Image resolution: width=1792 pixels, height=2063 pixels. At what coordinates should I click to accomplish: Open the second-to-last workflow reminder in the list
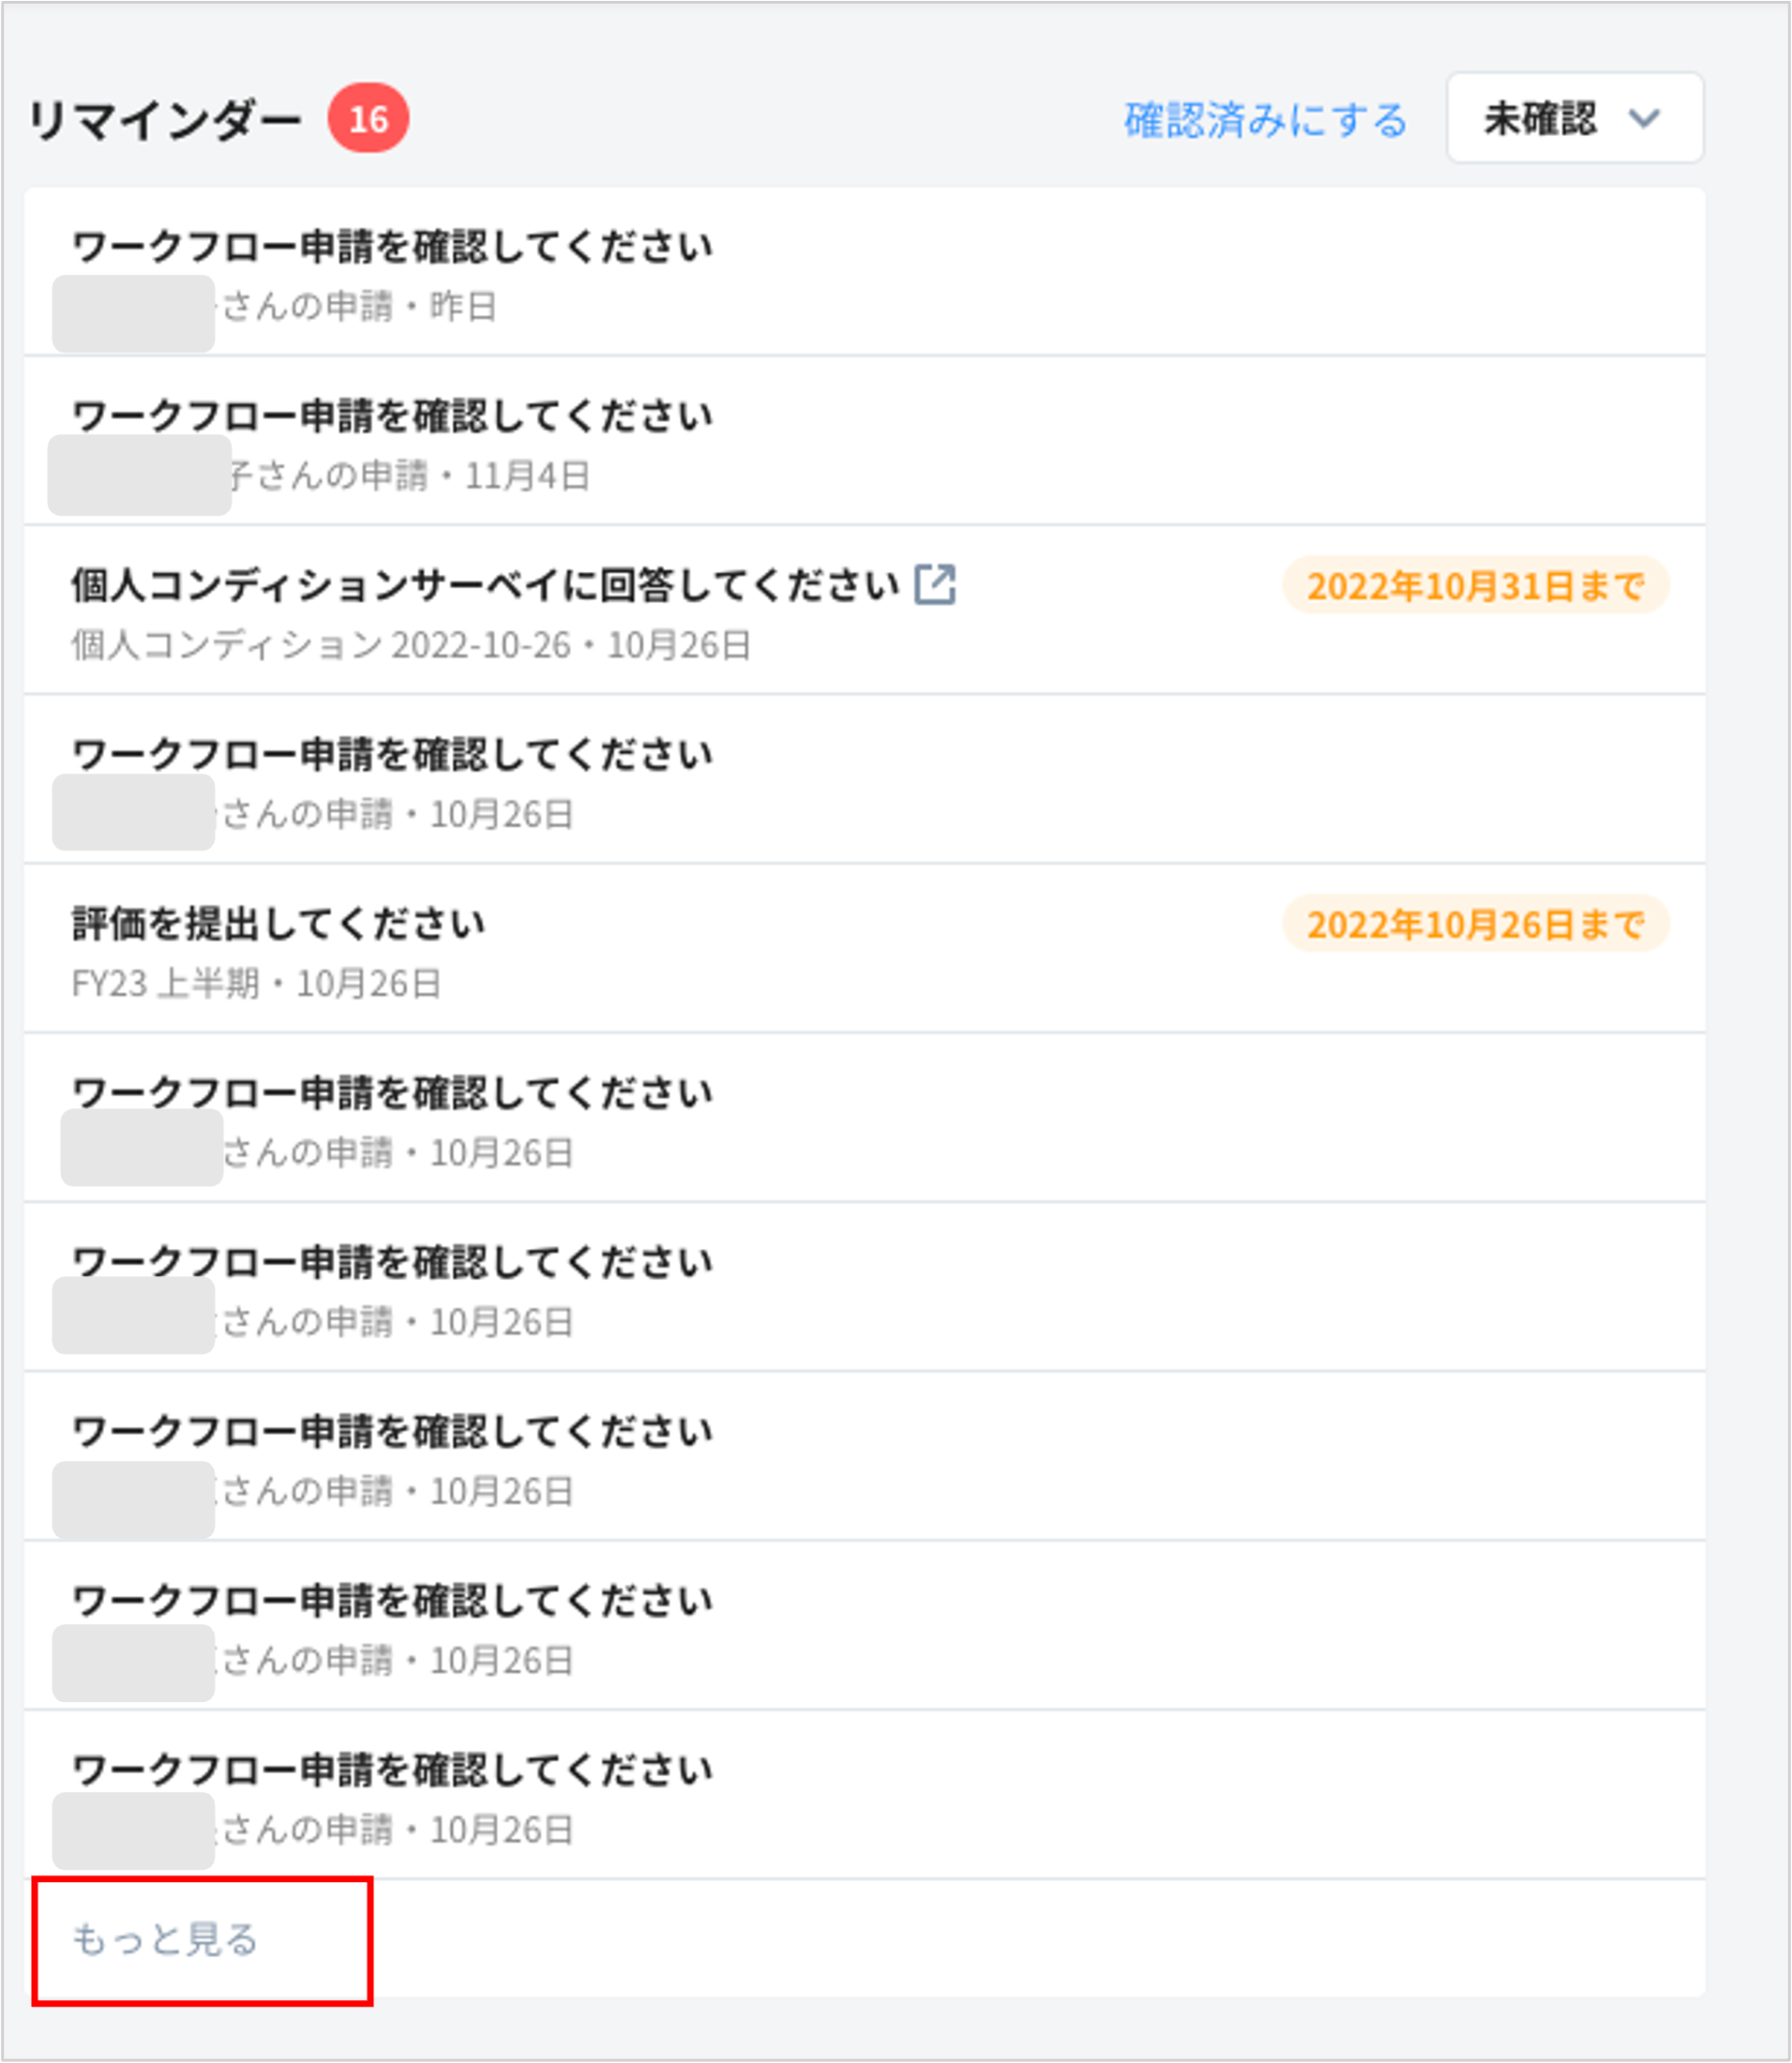point(392,1601)
